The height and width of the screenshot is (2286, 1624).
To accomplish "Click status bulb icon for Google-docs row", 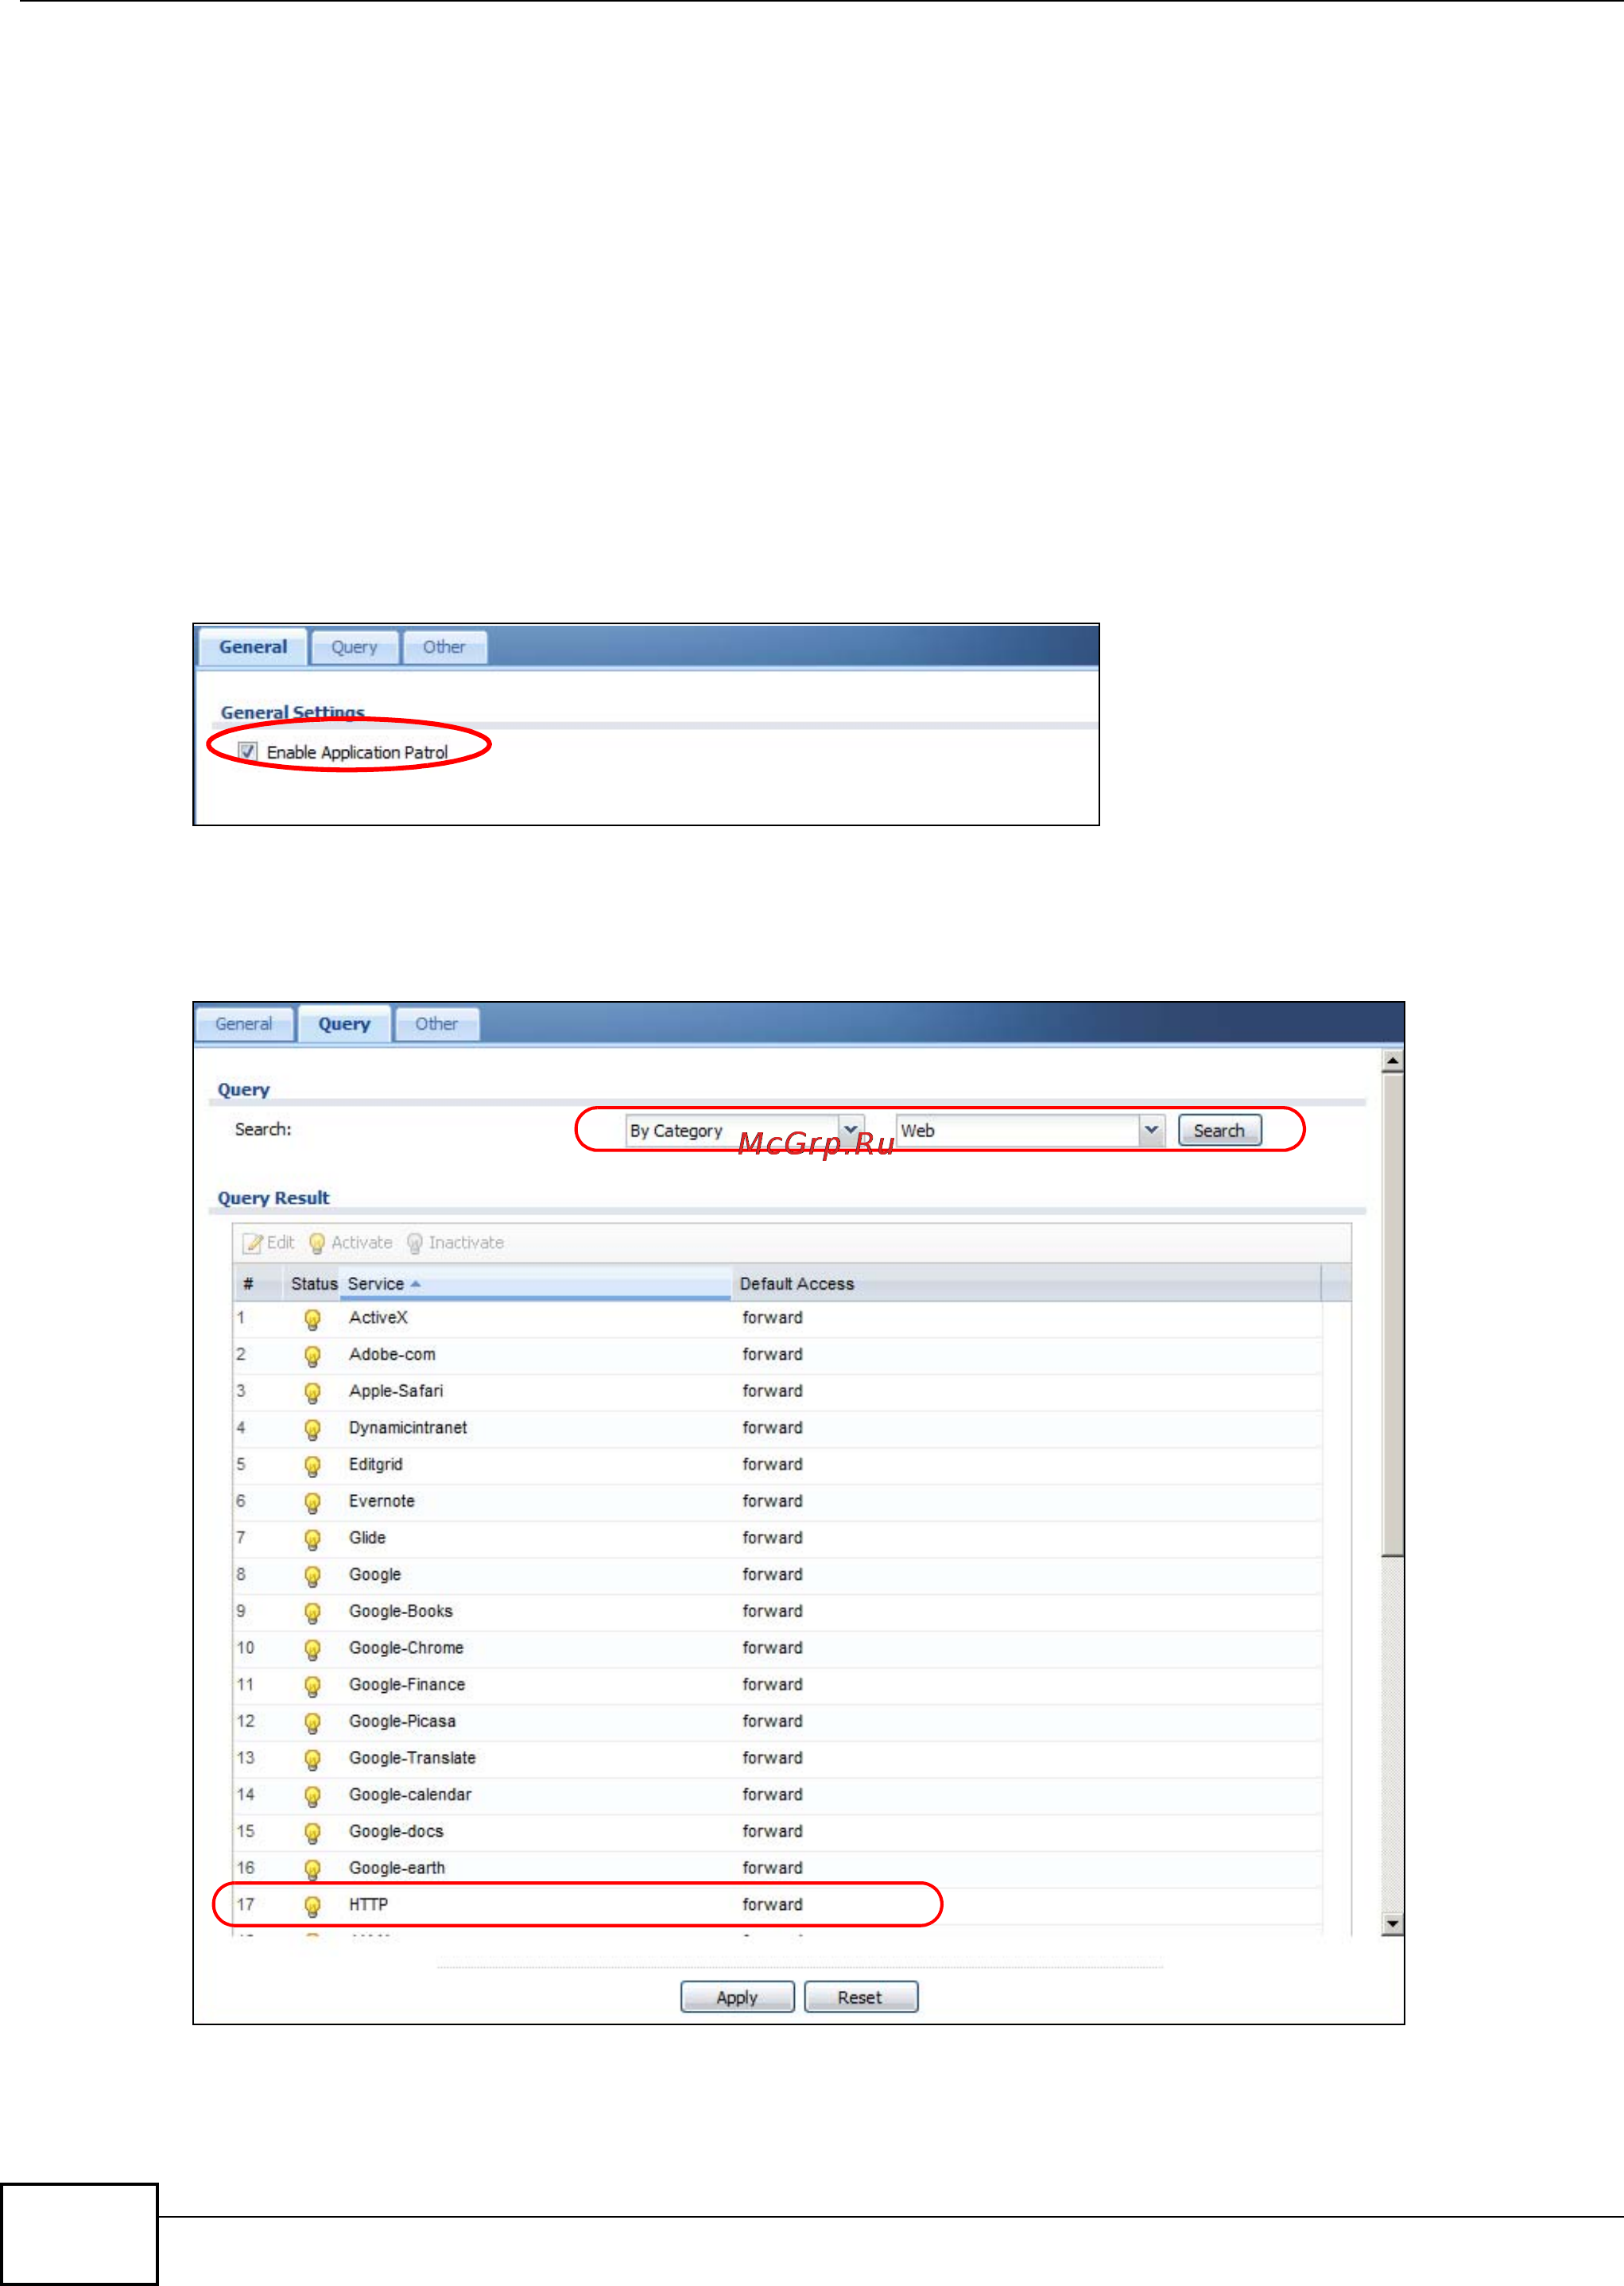I will (312, 1832).
